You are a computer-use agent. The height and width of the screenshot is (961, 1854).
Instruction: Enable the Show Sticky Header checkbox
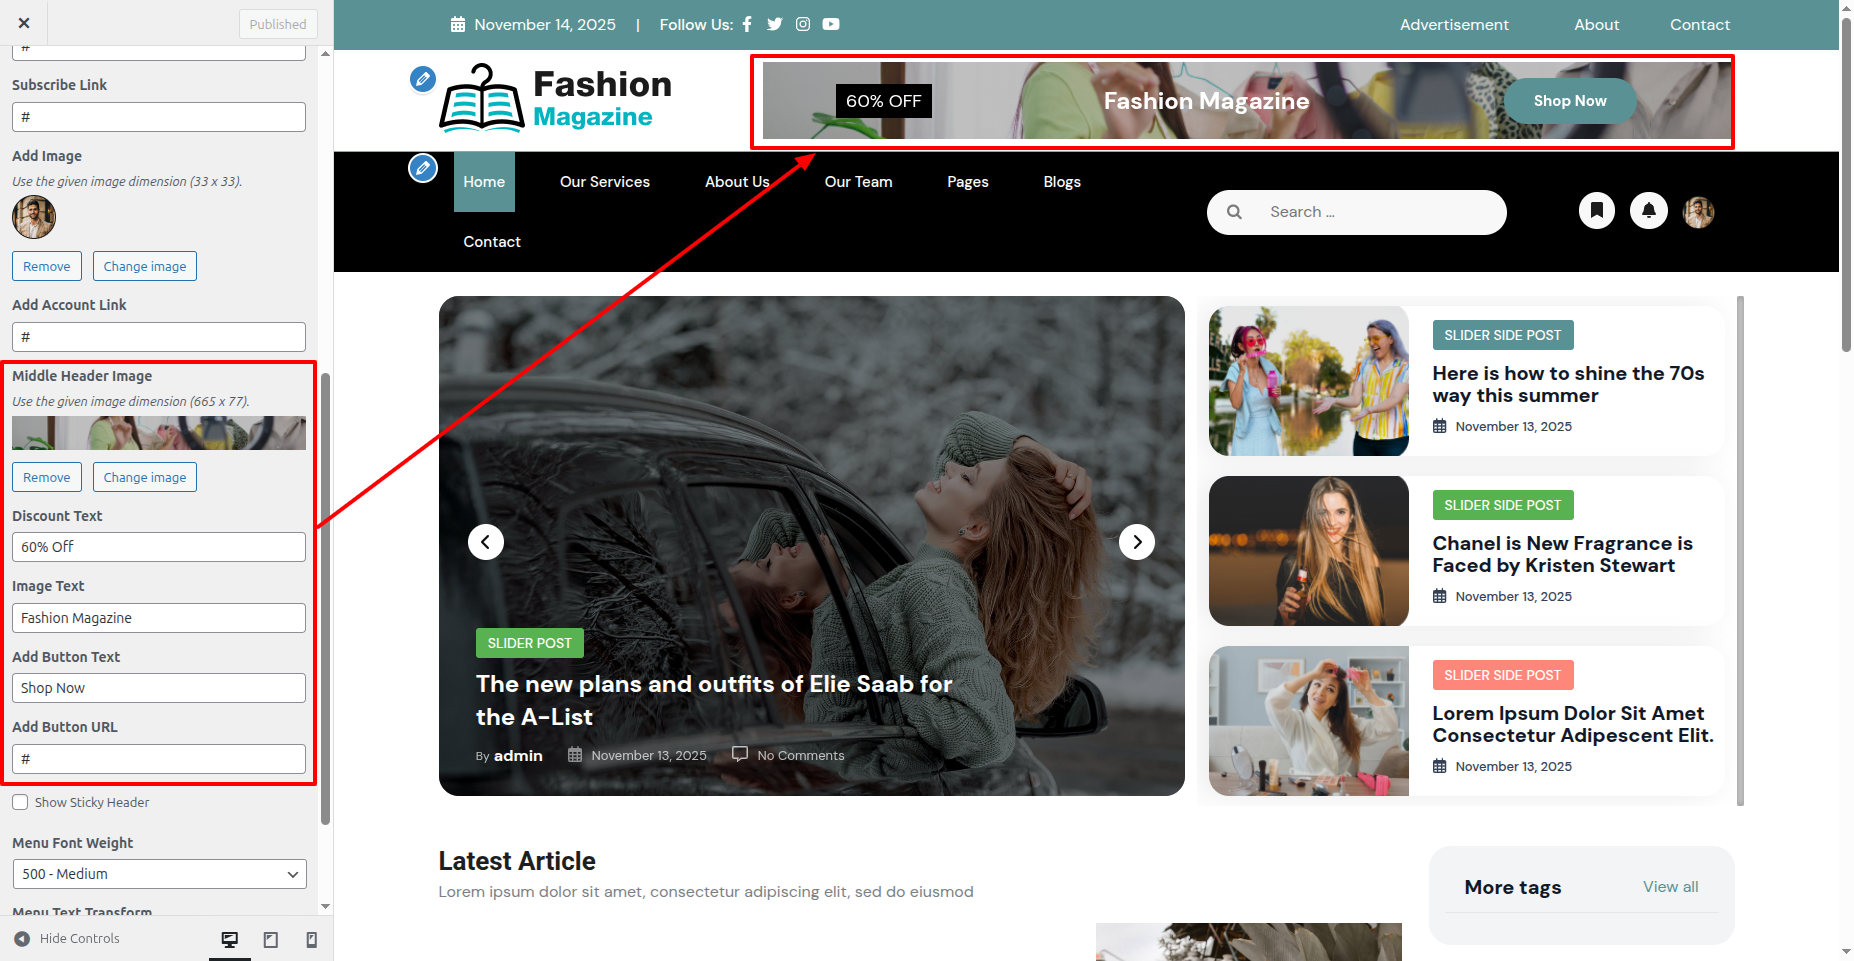pos(20,802)
